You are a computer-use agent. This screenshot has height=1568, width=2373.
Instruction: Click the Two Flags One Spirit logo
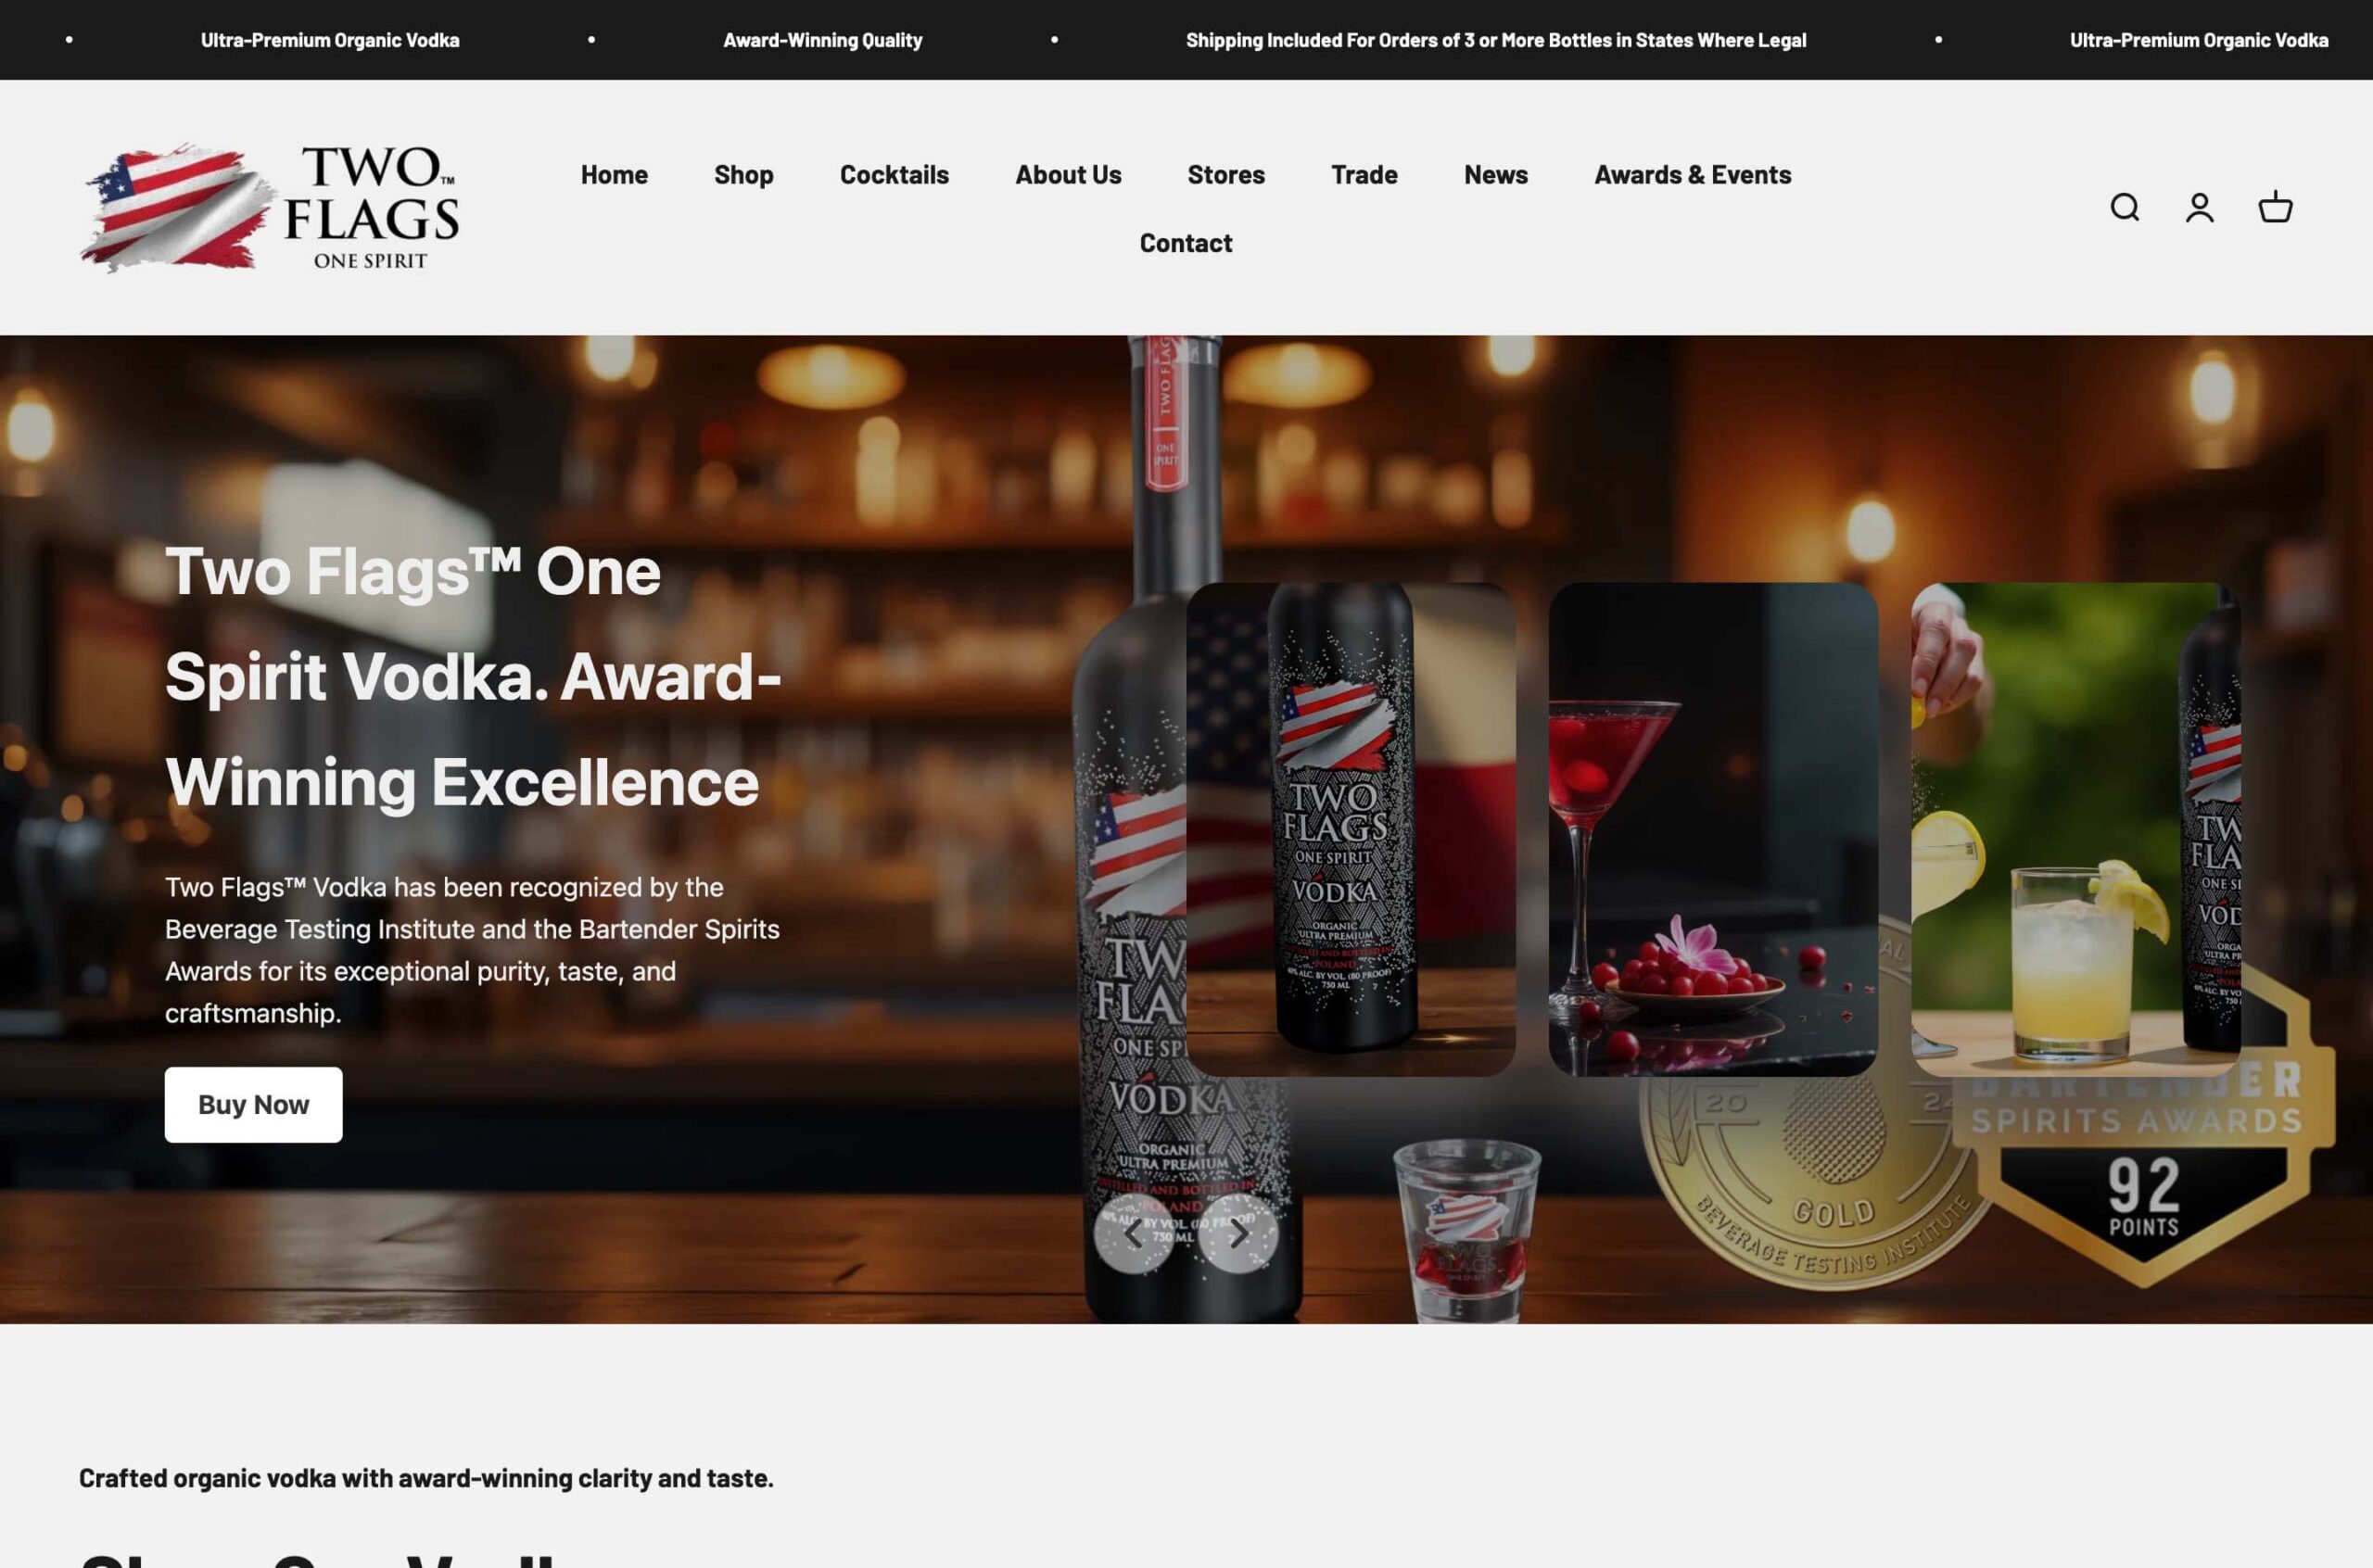270,207
